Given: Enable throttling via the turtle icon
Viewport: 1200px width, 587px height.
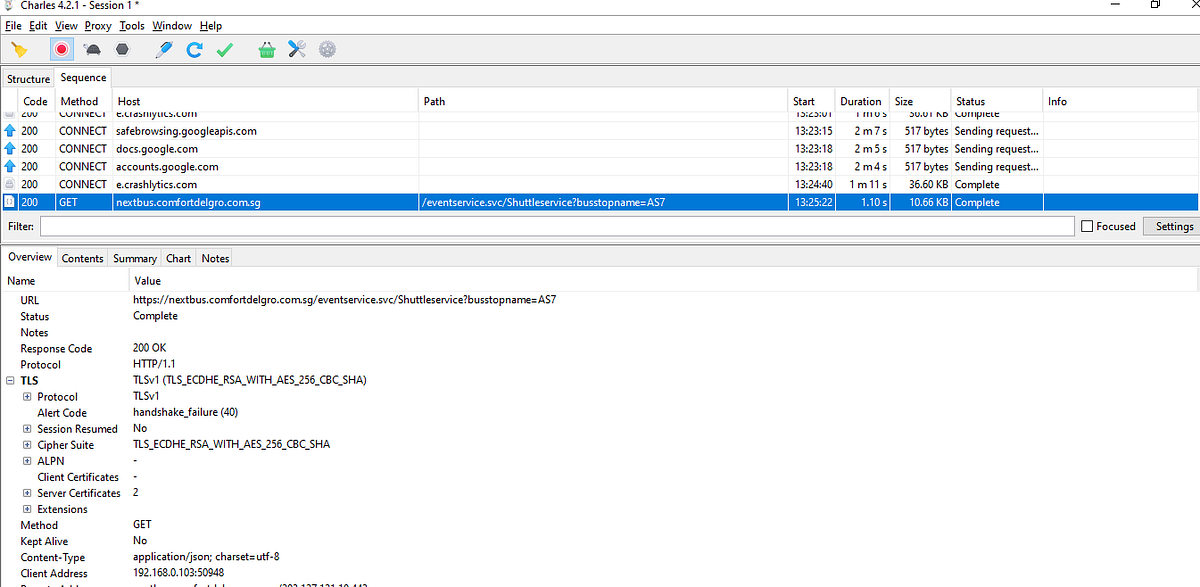Looking at the screenshot, I should click(91, 48).
